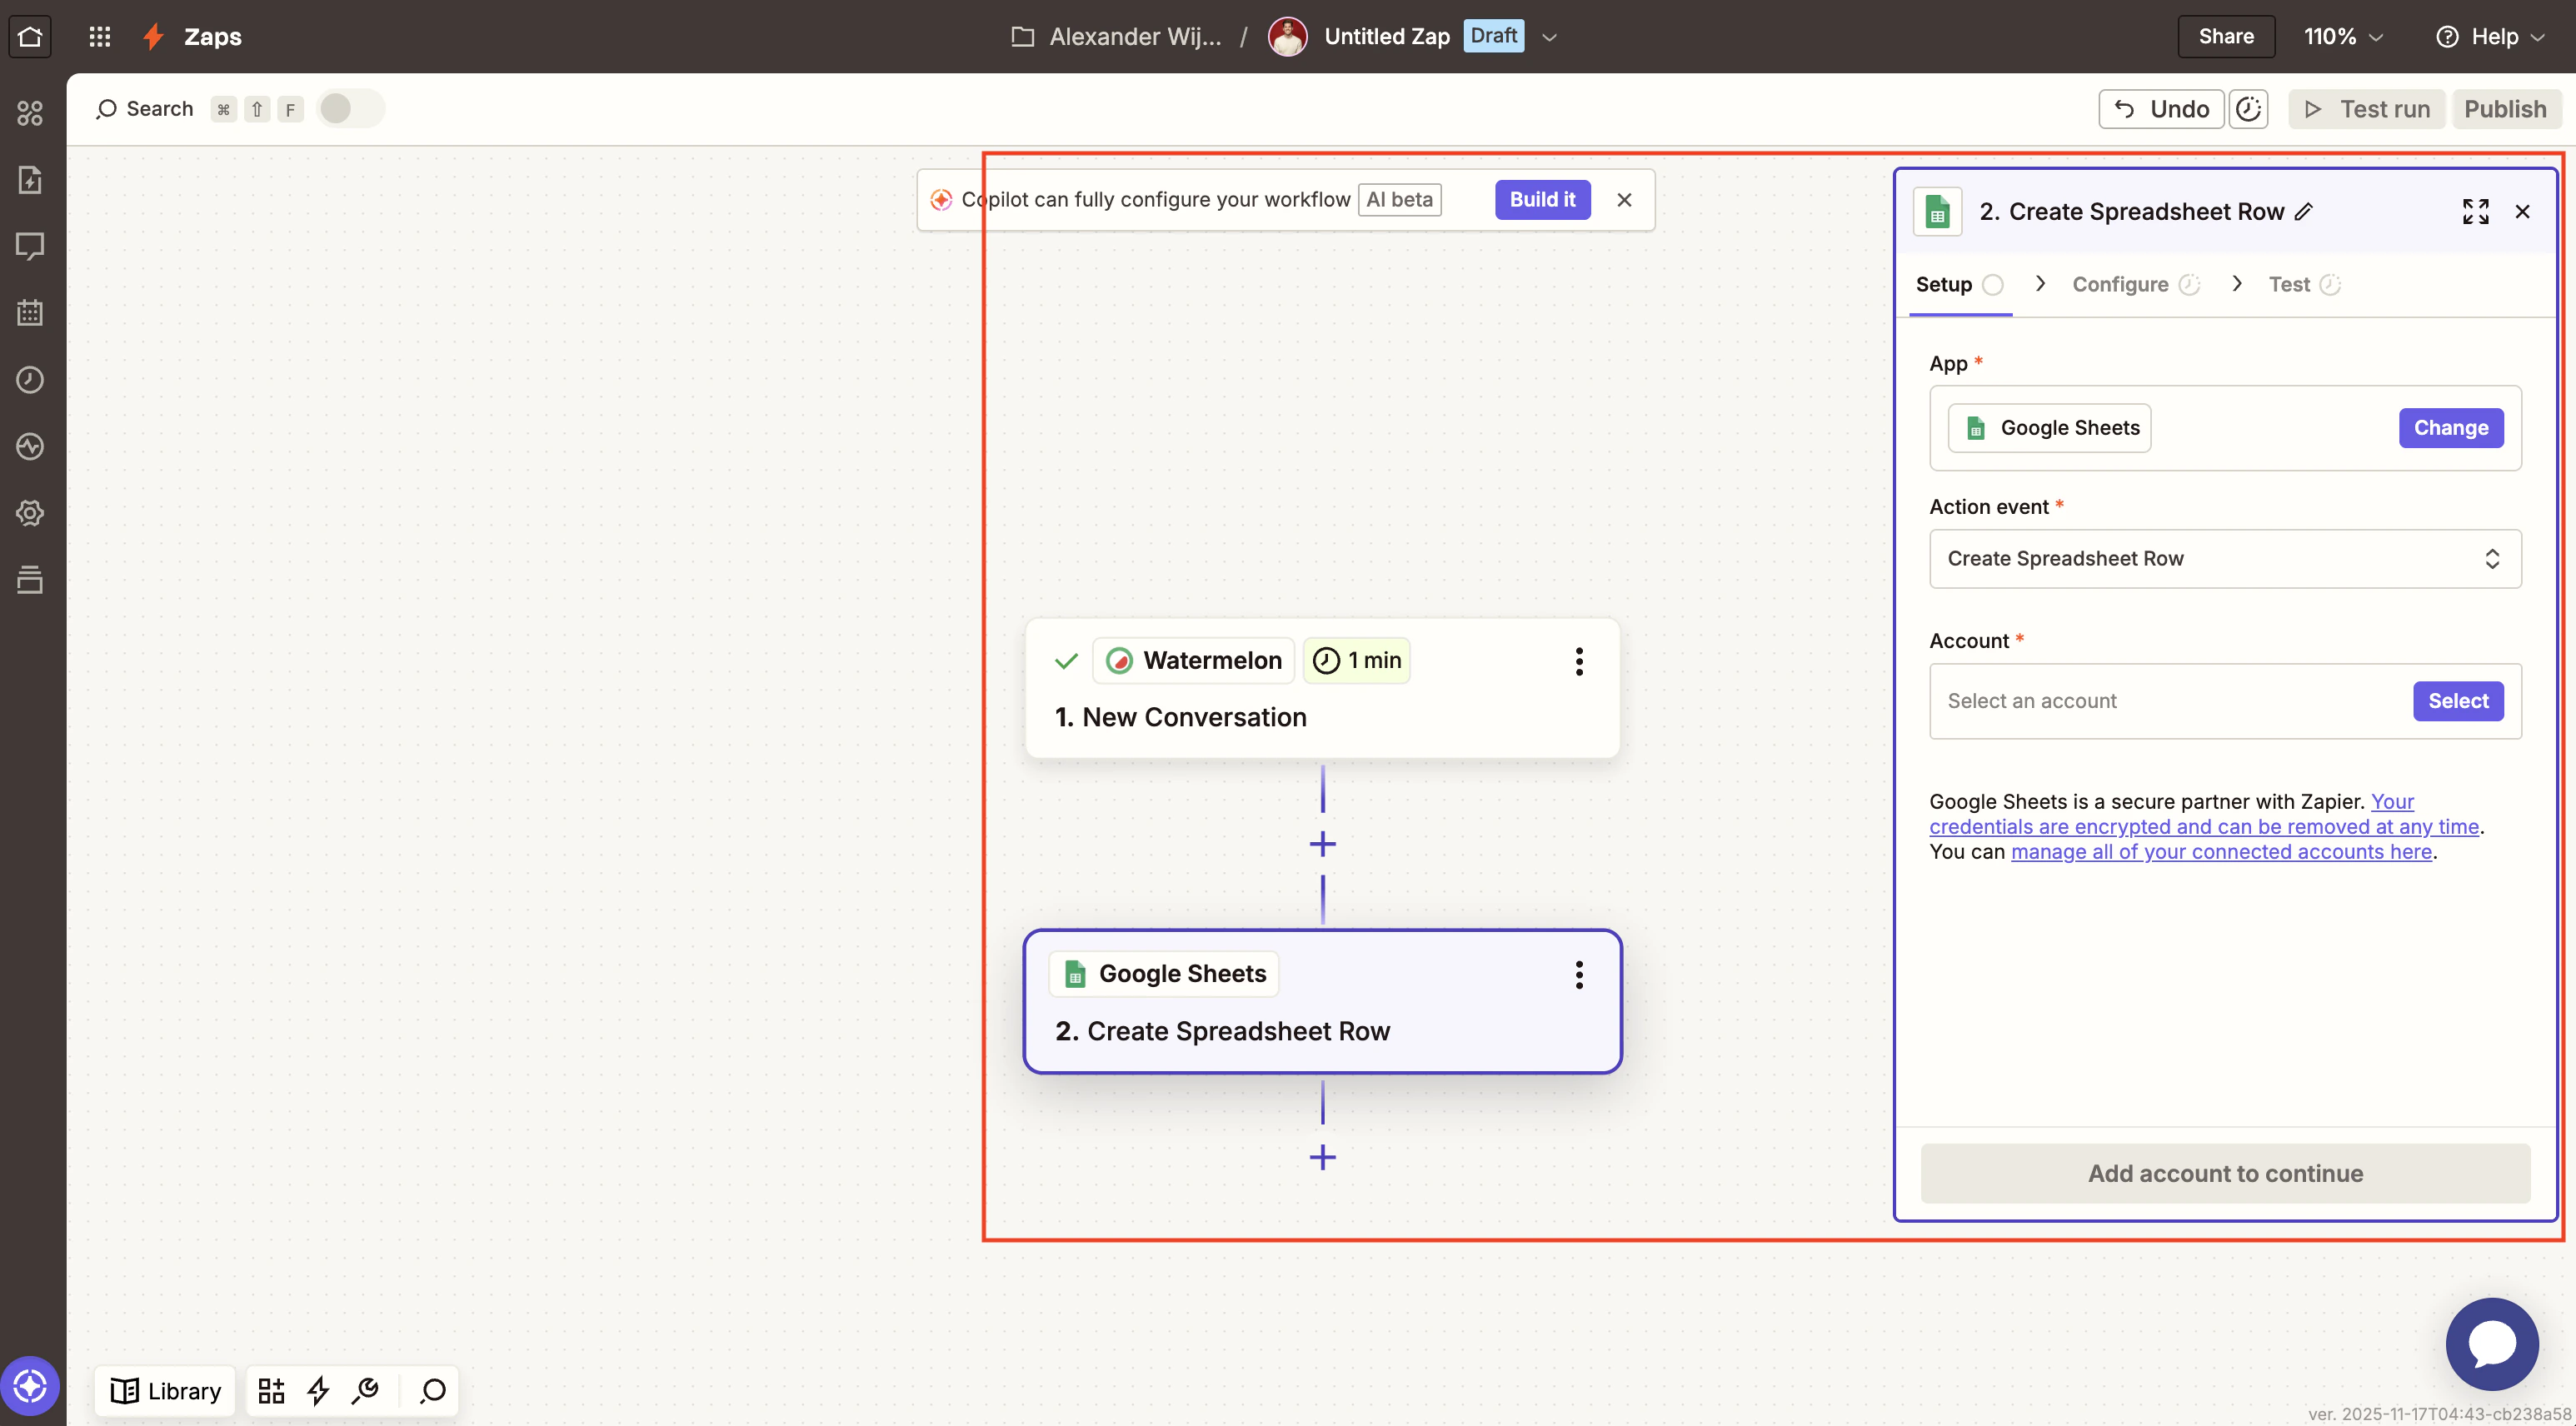Click the lightning bolt in bottom toolbar
This screenshot has height=1426, width=2576.
coord(318,1390)
